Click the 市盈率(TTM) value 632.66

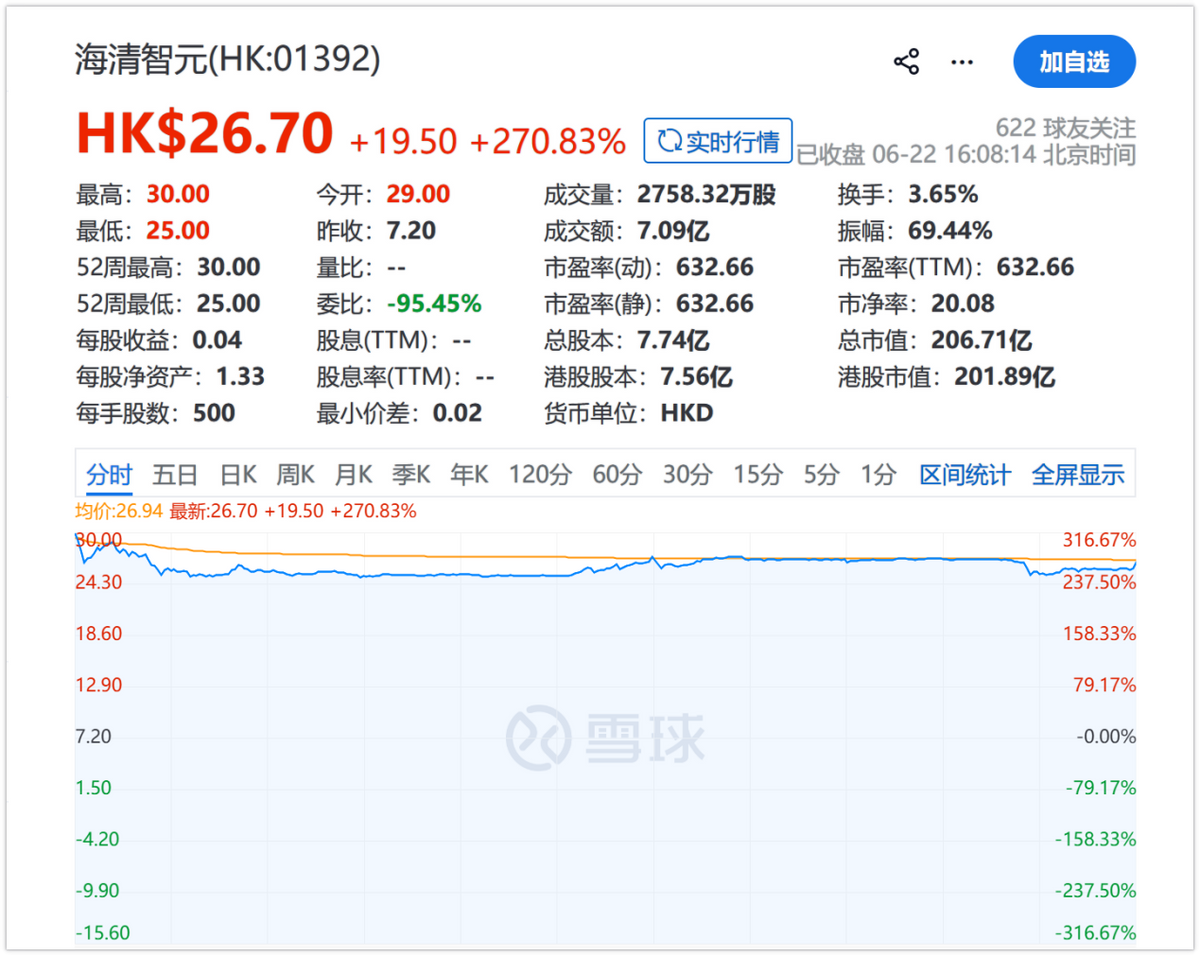click(1035, 267)
